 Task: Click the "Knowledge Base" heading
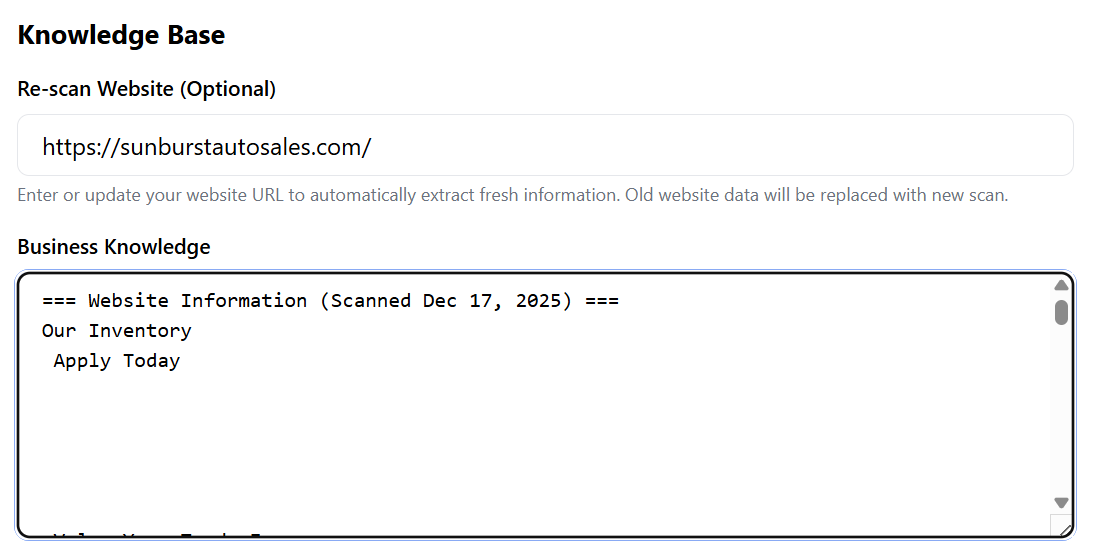pos(121,36)
